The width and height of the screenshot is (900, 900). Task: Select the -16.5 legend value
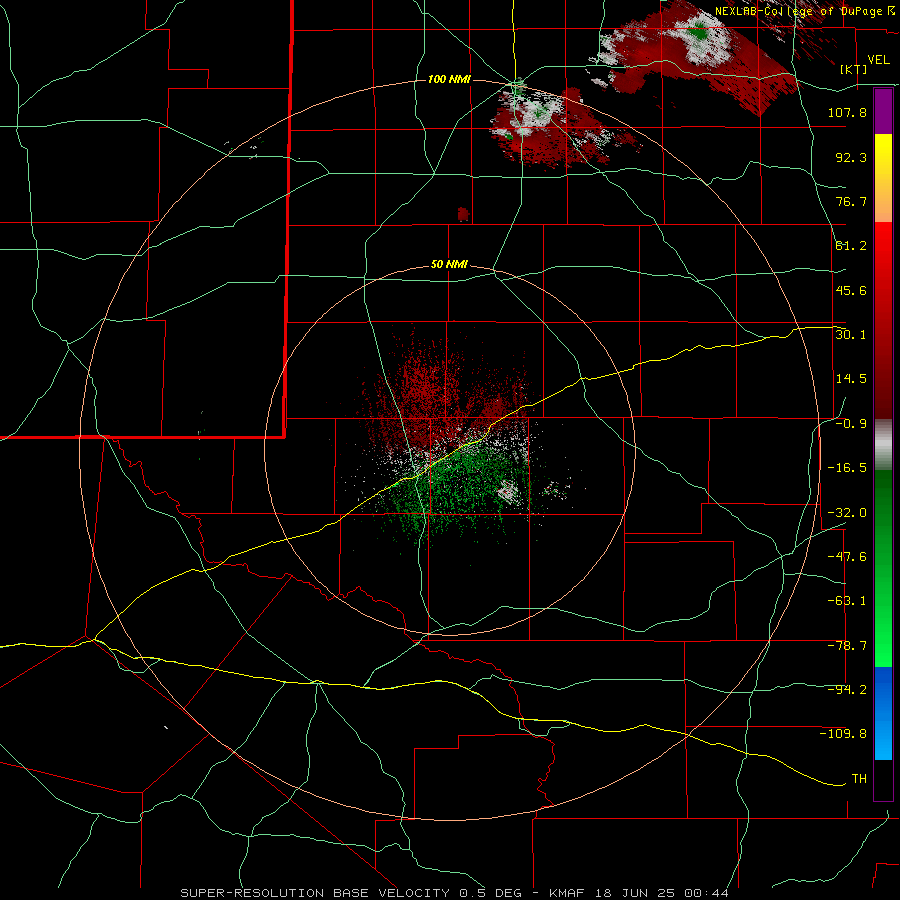847,468
